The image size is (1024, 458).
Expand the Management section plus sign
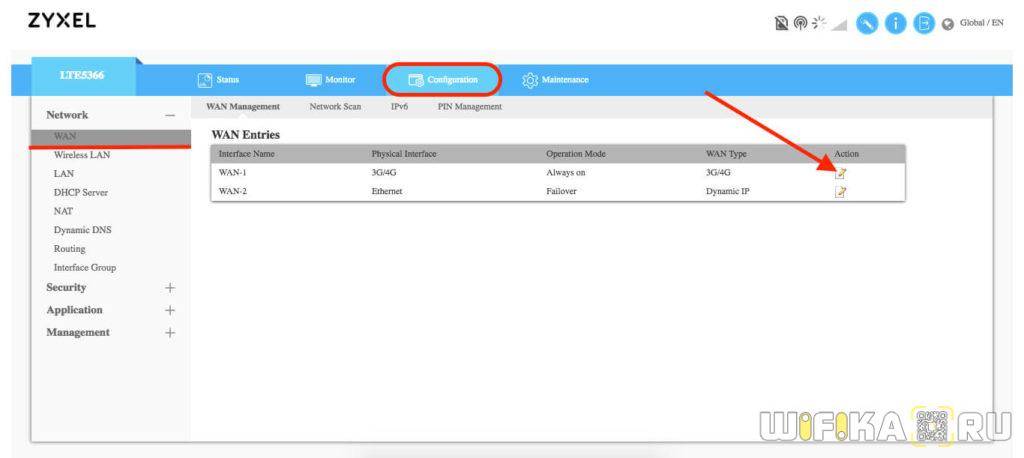170,333
